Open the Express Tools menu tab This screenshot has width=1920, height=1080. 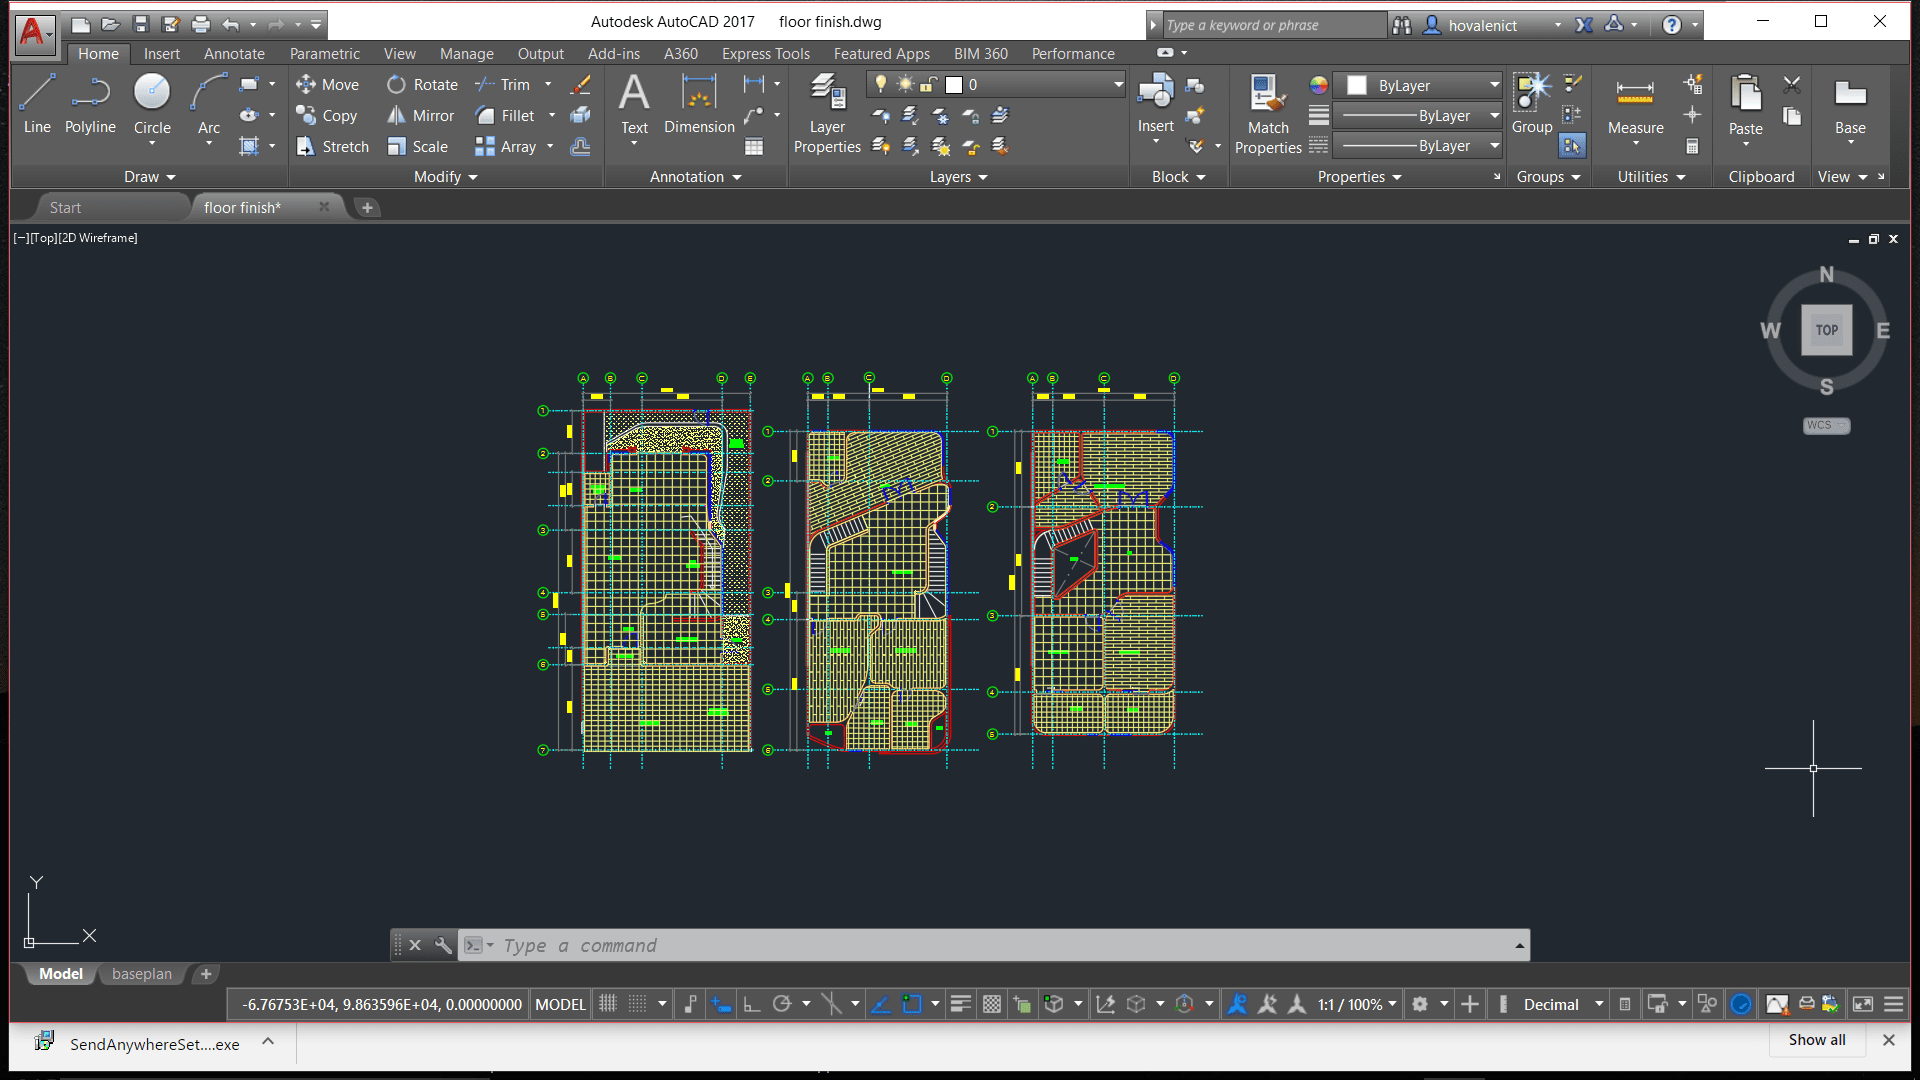point(765,53)
